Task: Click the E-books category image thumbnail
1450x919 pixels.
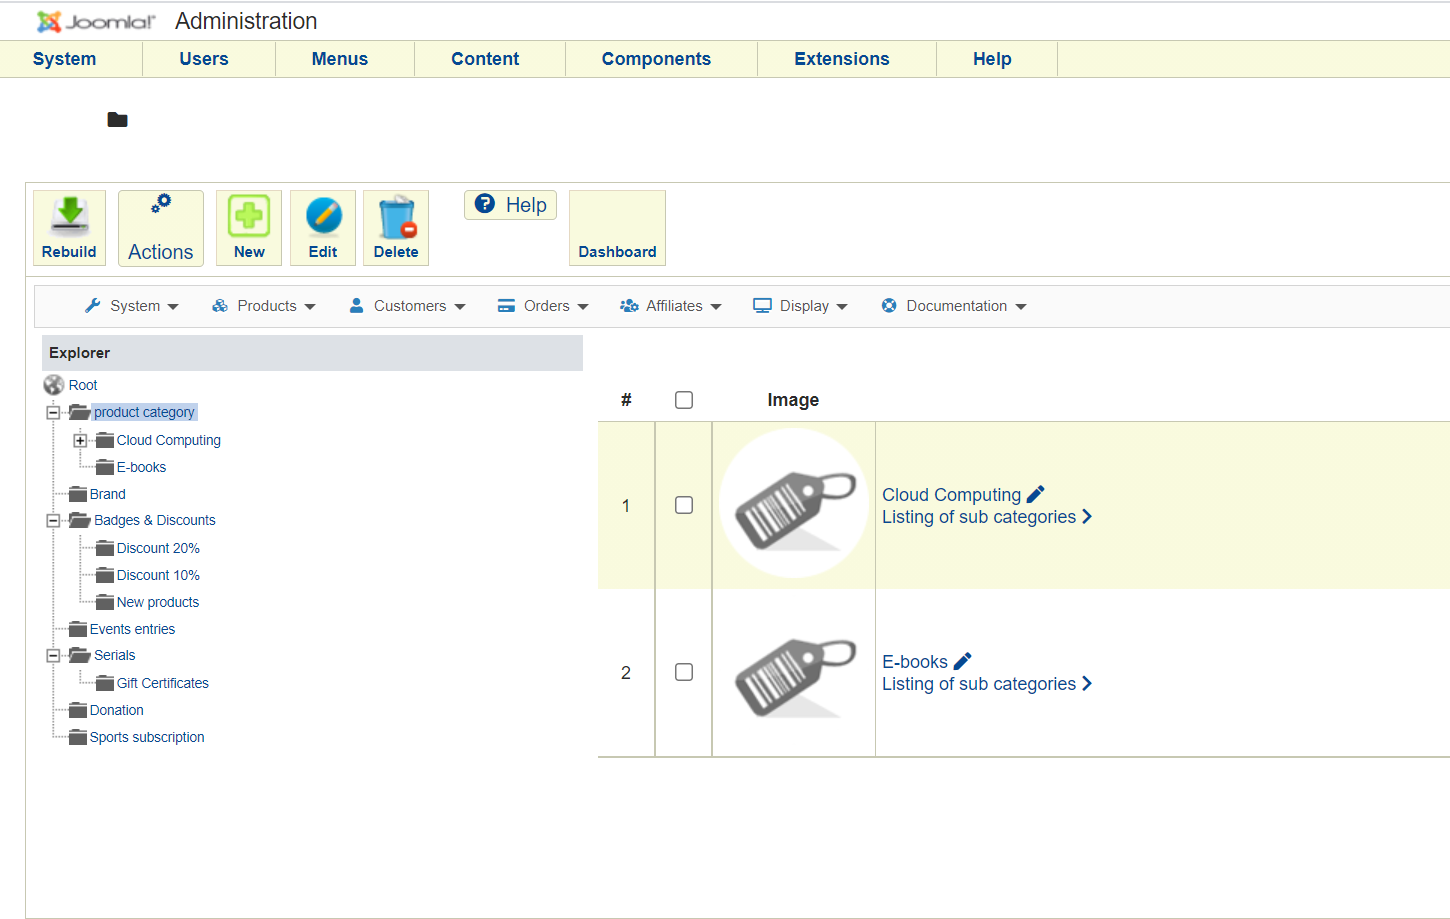Action: point(794,673)
